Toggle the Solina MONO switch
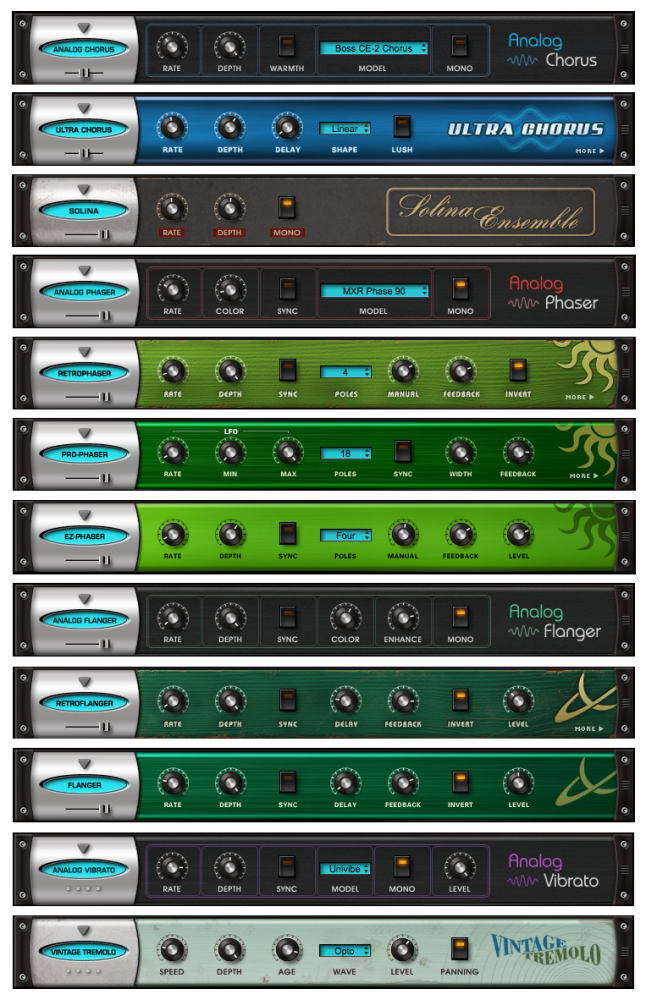The image size is (646, 1000). [287, 207]
